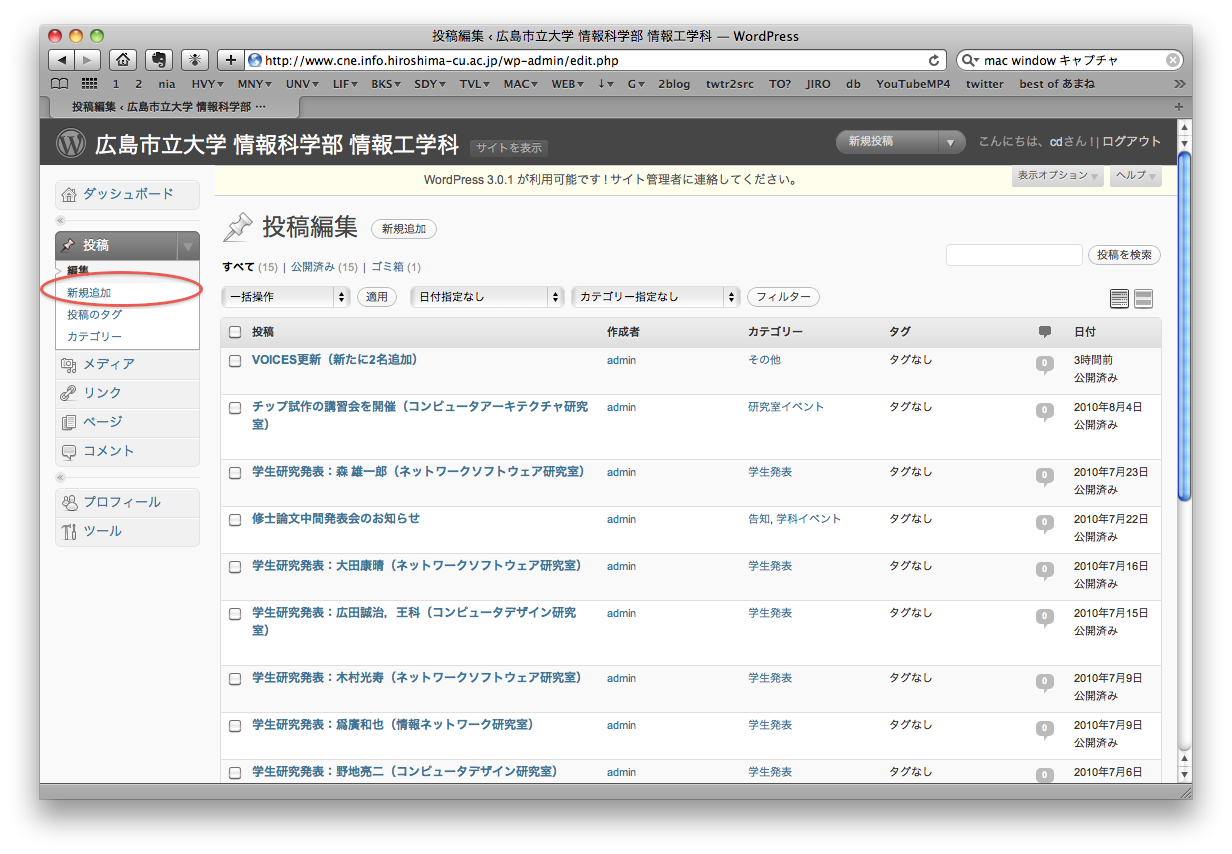This screenshot has width=1232, height=854.
Task: Open the YouTubeMP4 bookmark
Action: tap(915, 84)
